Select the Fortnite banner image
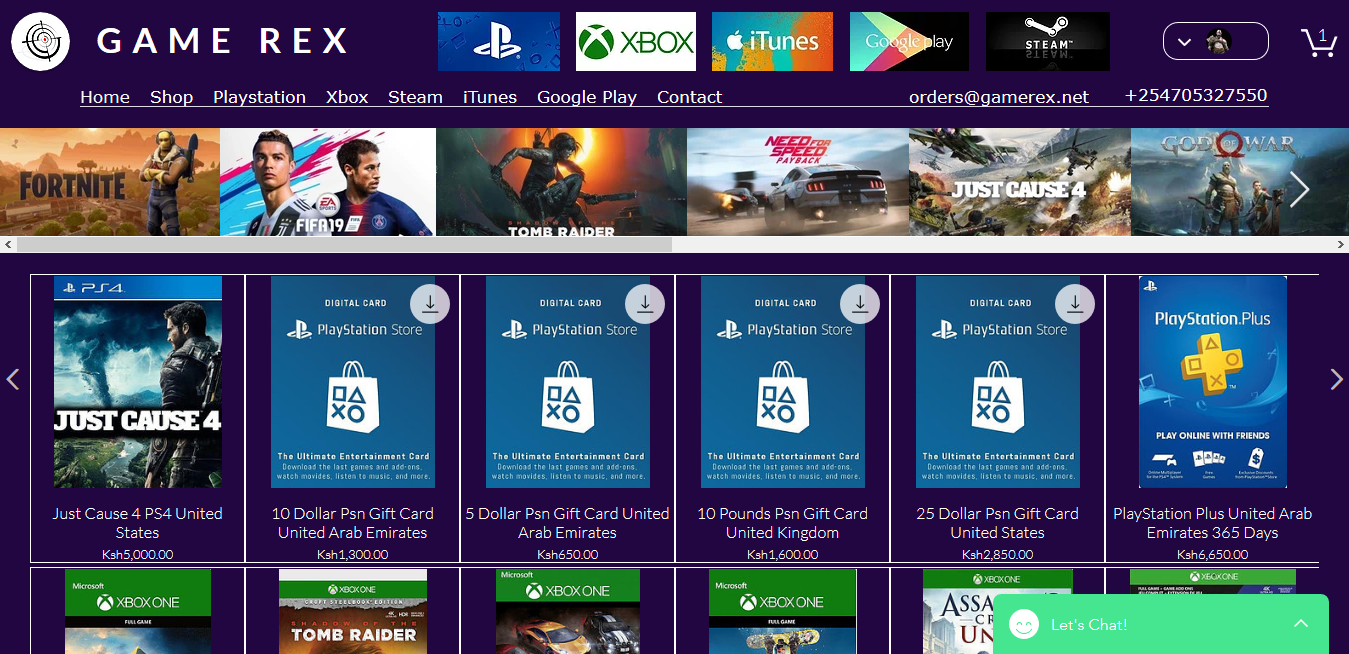The width and height of the screenshot is (1349, 654). coord(110,182)
